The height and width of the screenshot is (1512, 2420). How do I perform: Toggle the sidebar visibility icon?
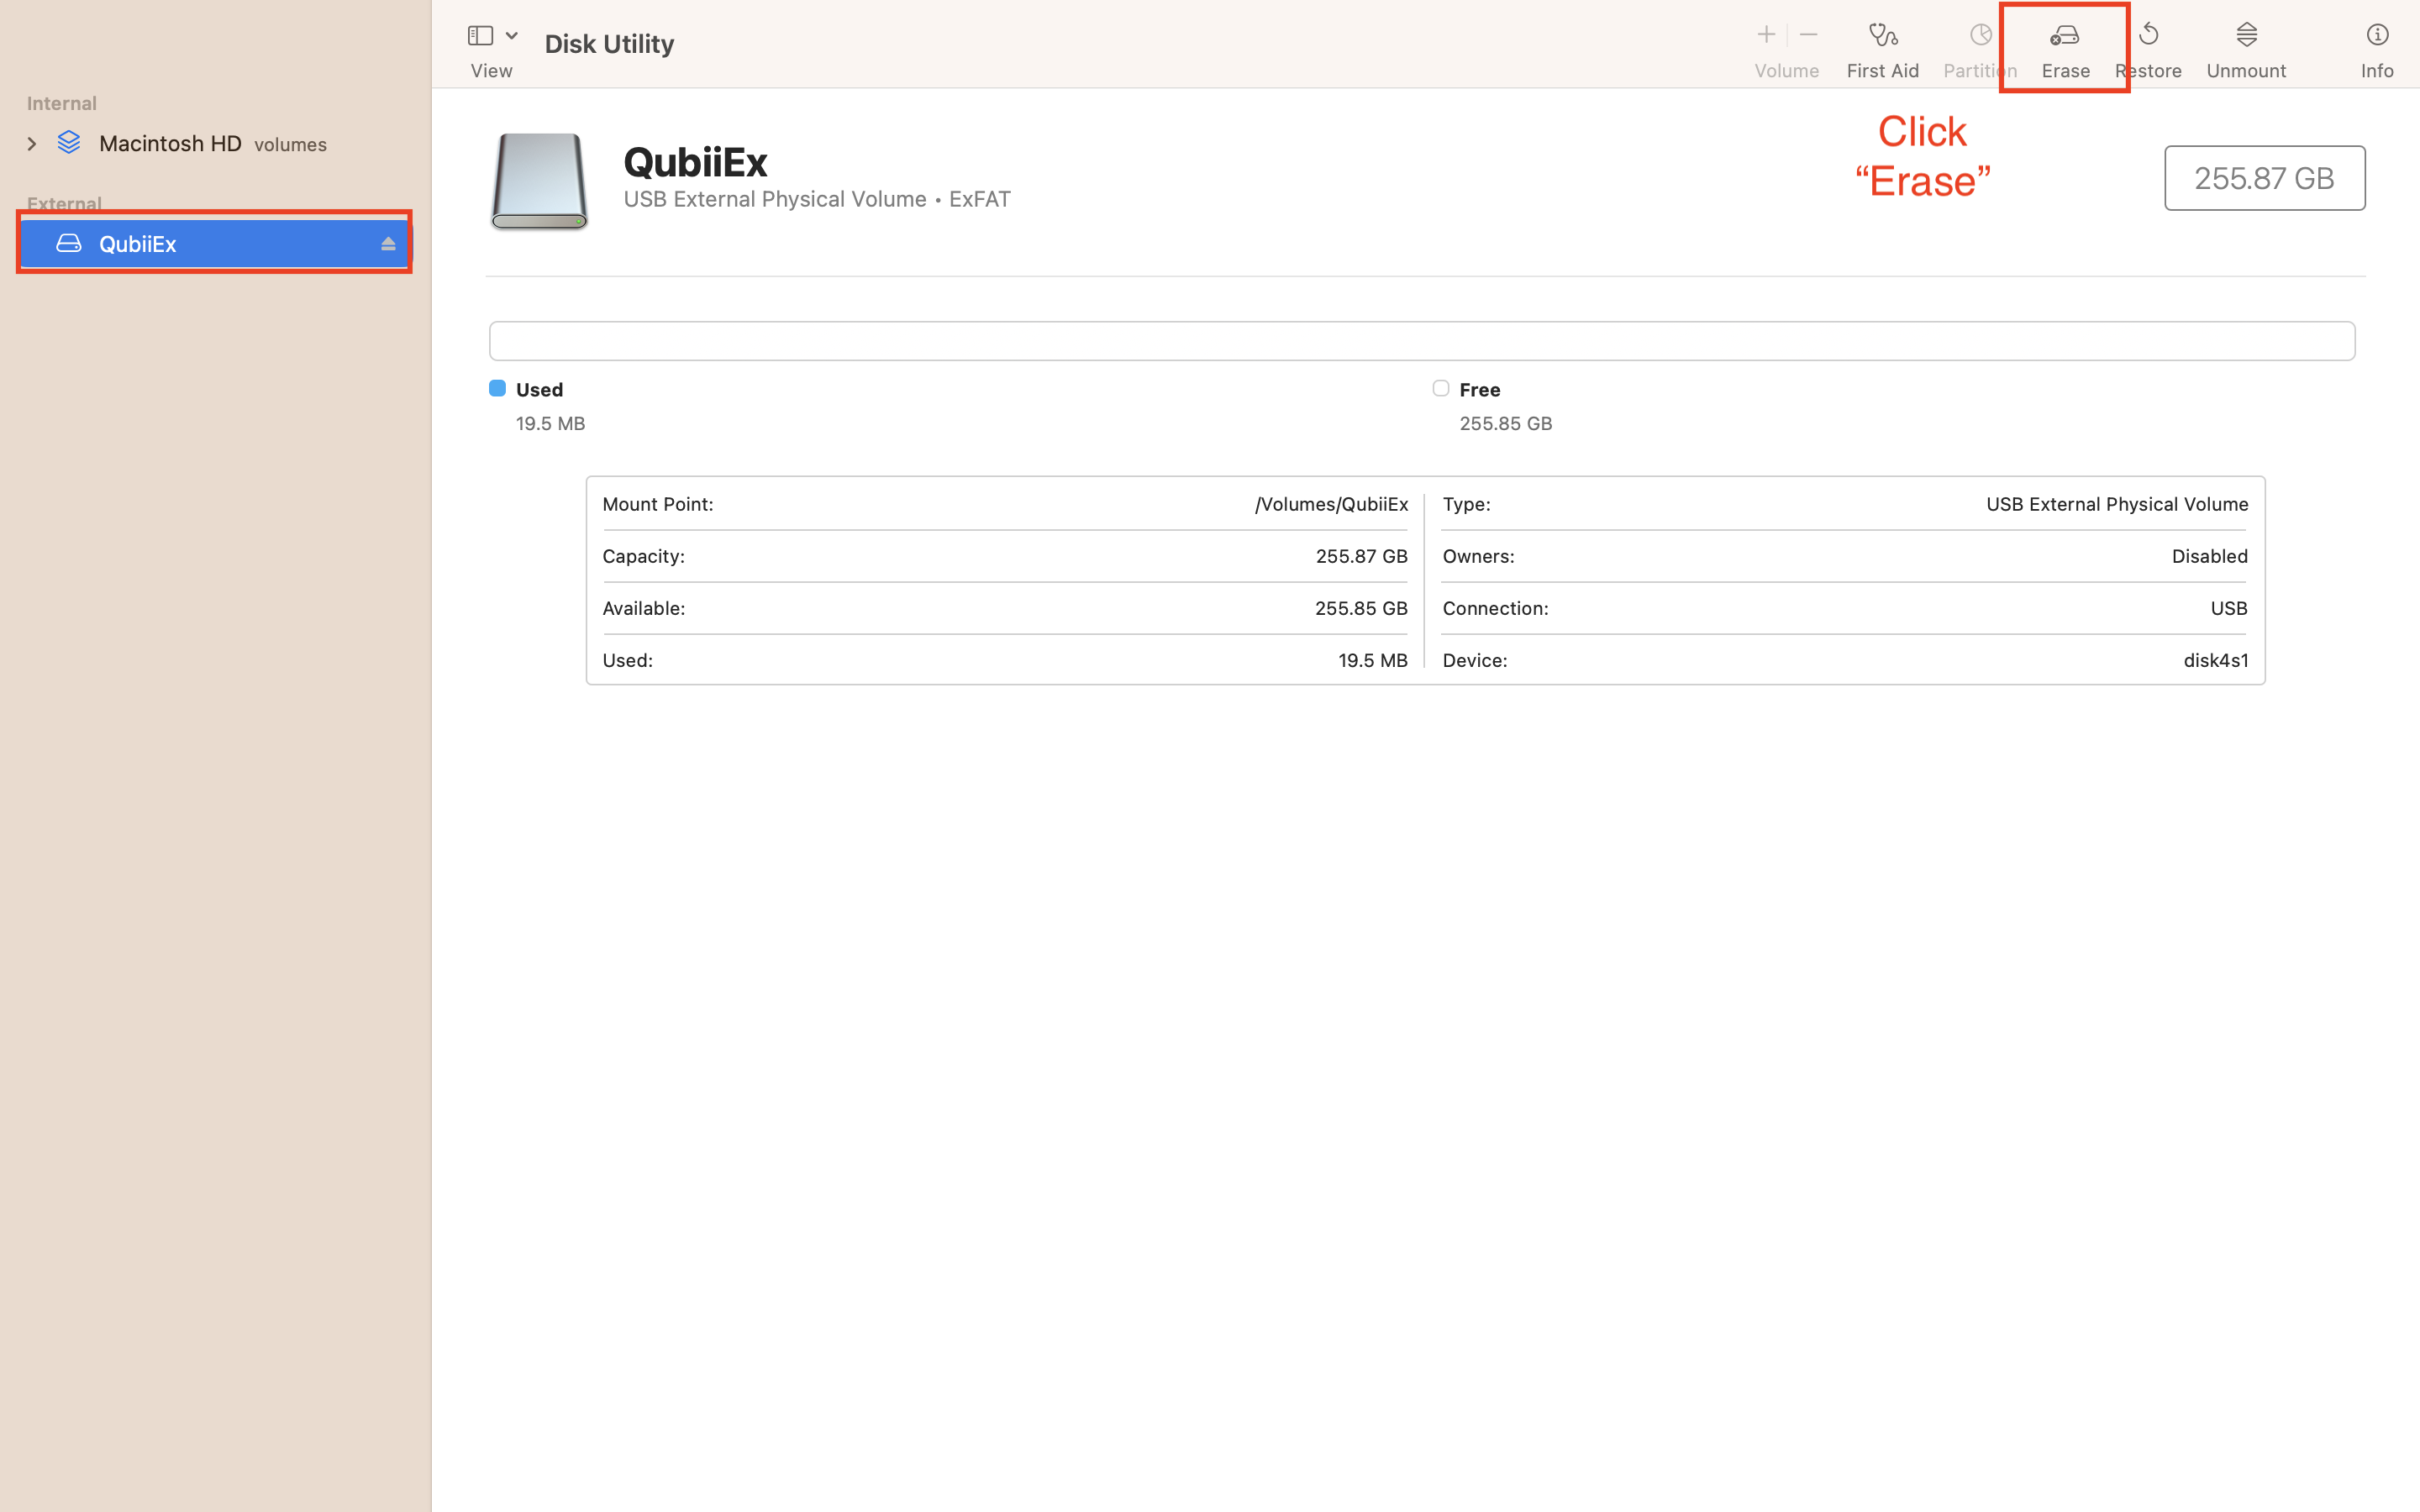click(478, 34)
